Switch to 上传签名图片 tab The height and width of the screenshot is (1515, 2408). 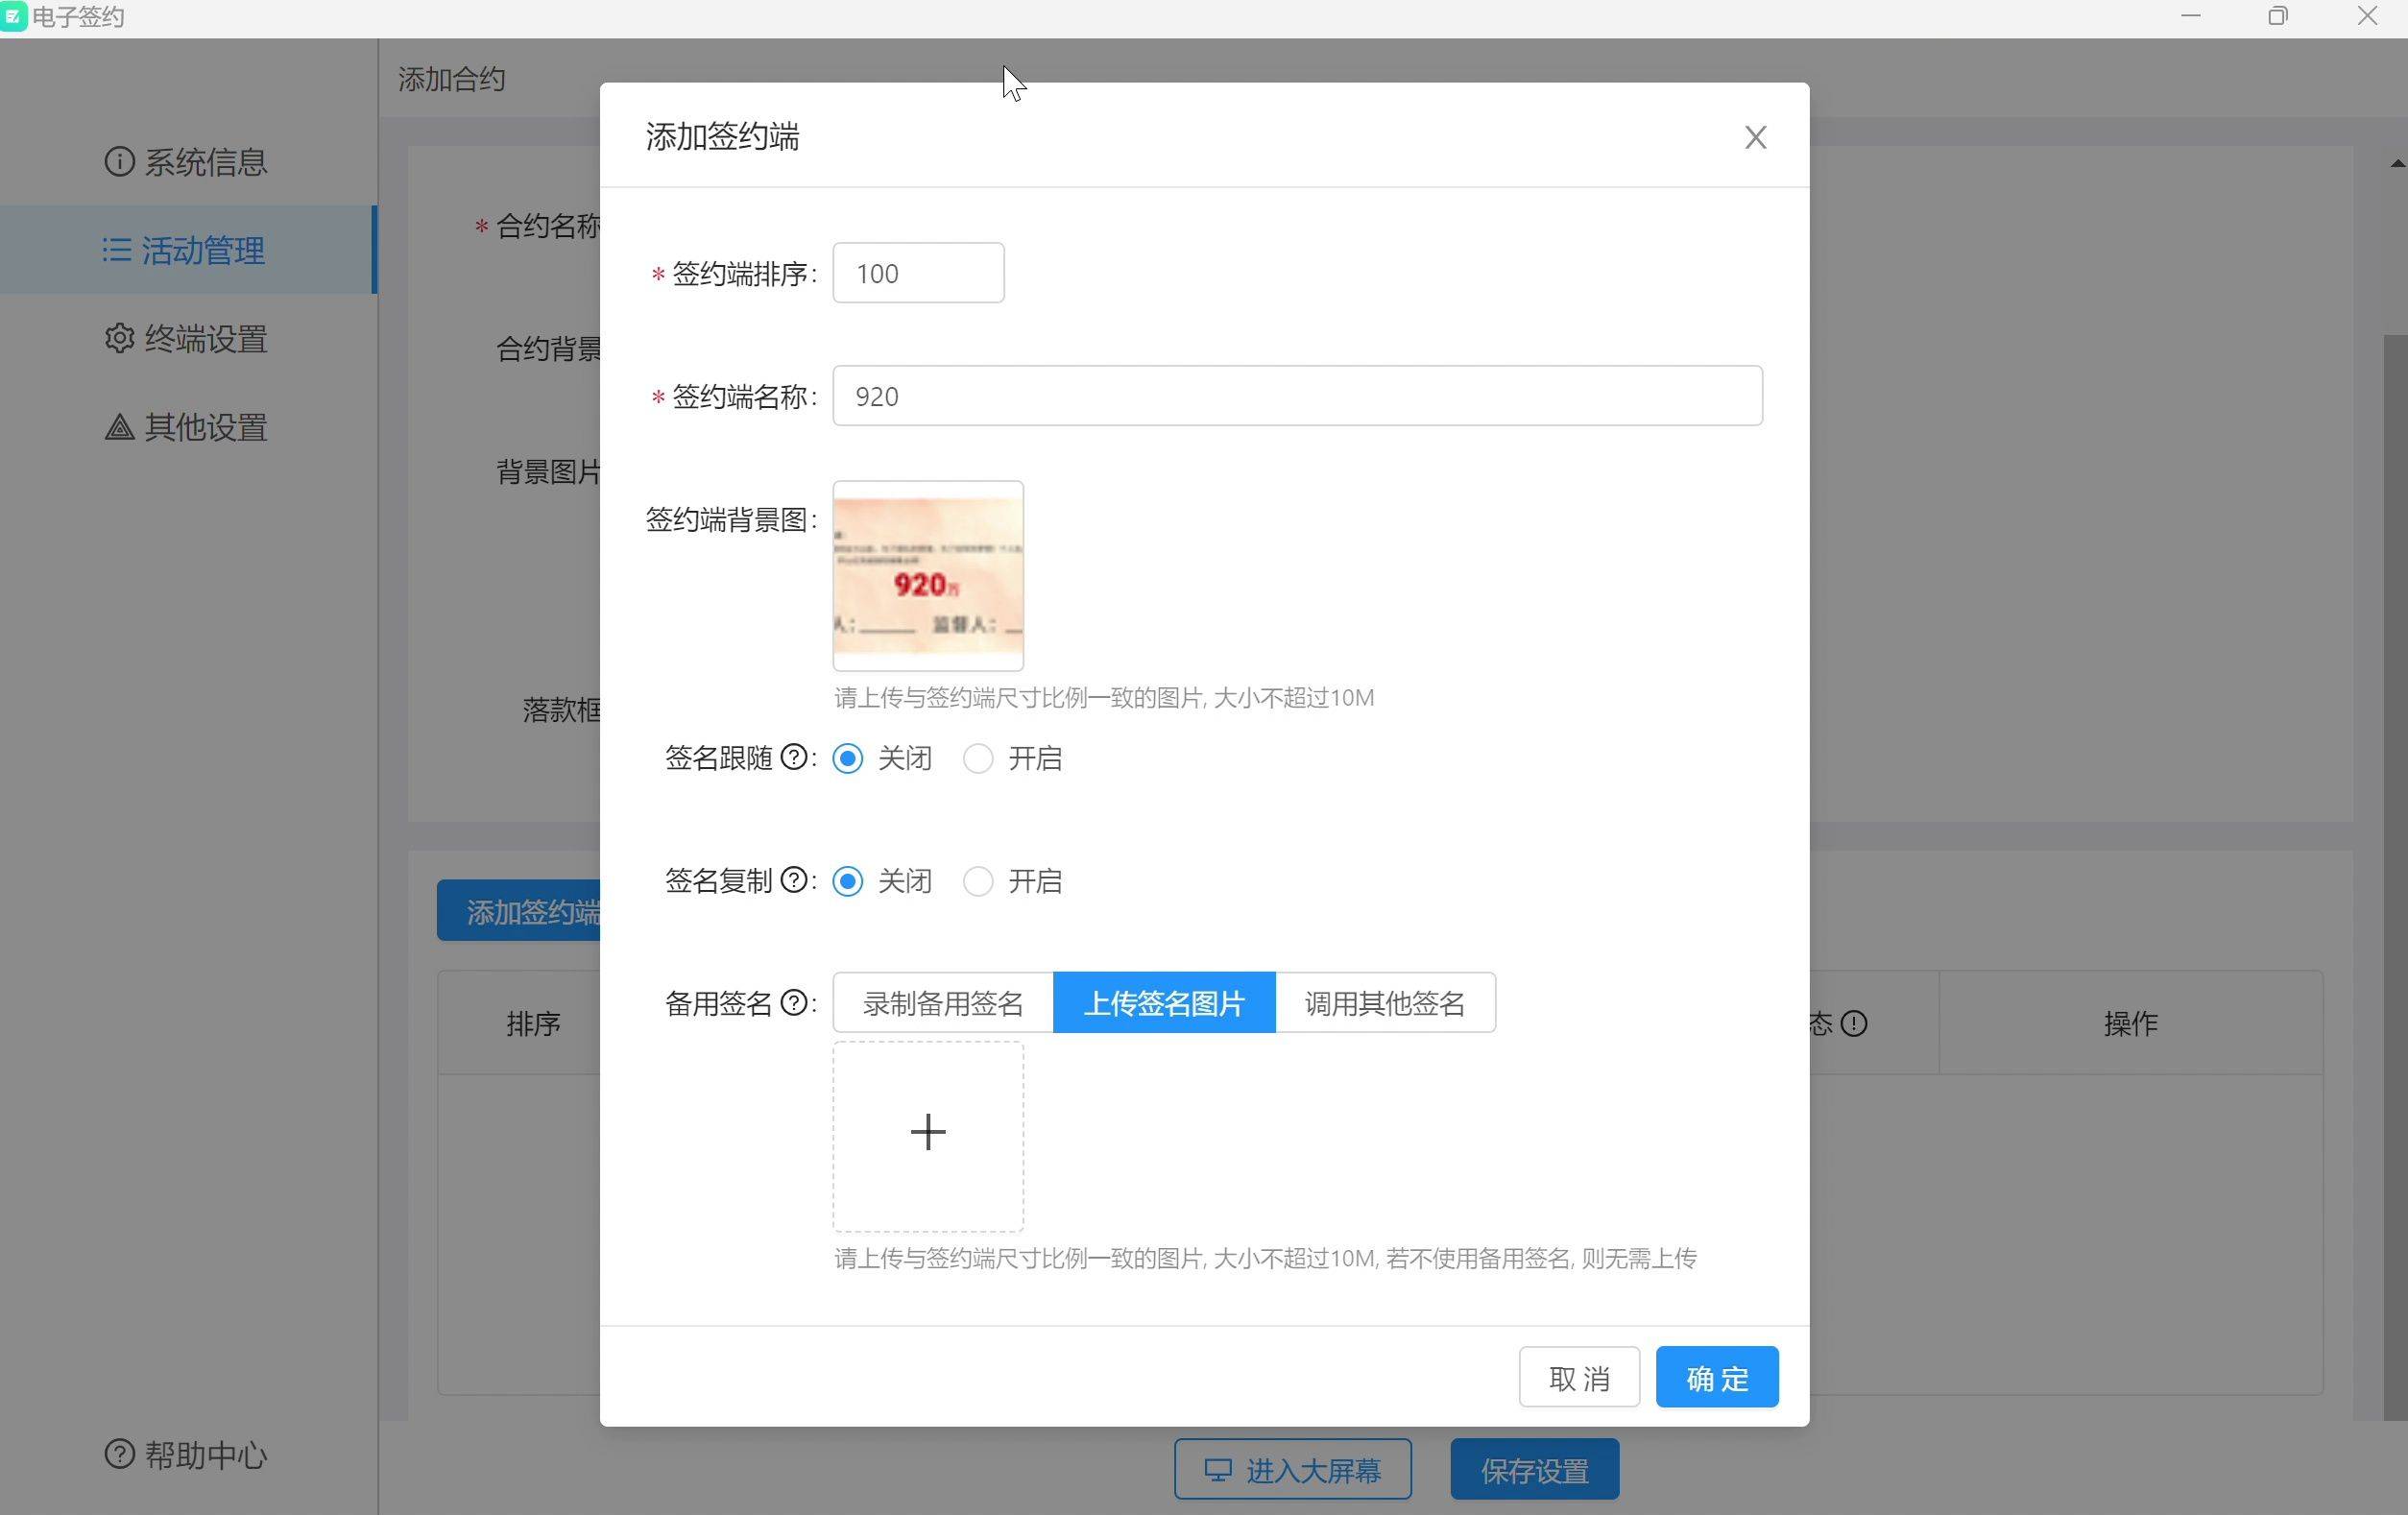pos(1164,1003)
